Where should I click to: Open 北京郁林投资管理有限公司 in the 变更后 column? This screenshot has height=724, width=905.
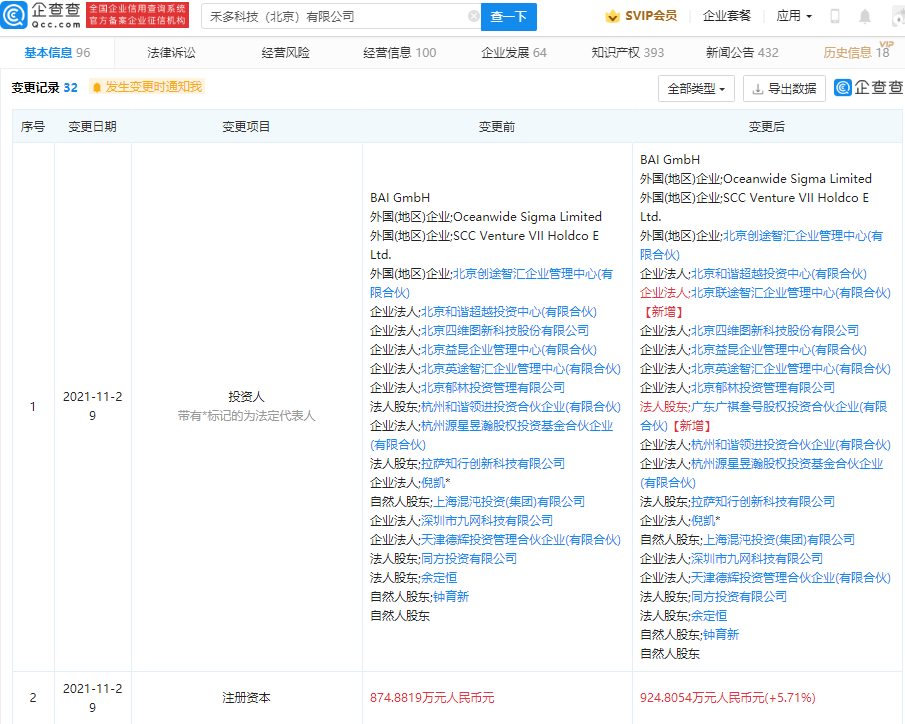762,388
